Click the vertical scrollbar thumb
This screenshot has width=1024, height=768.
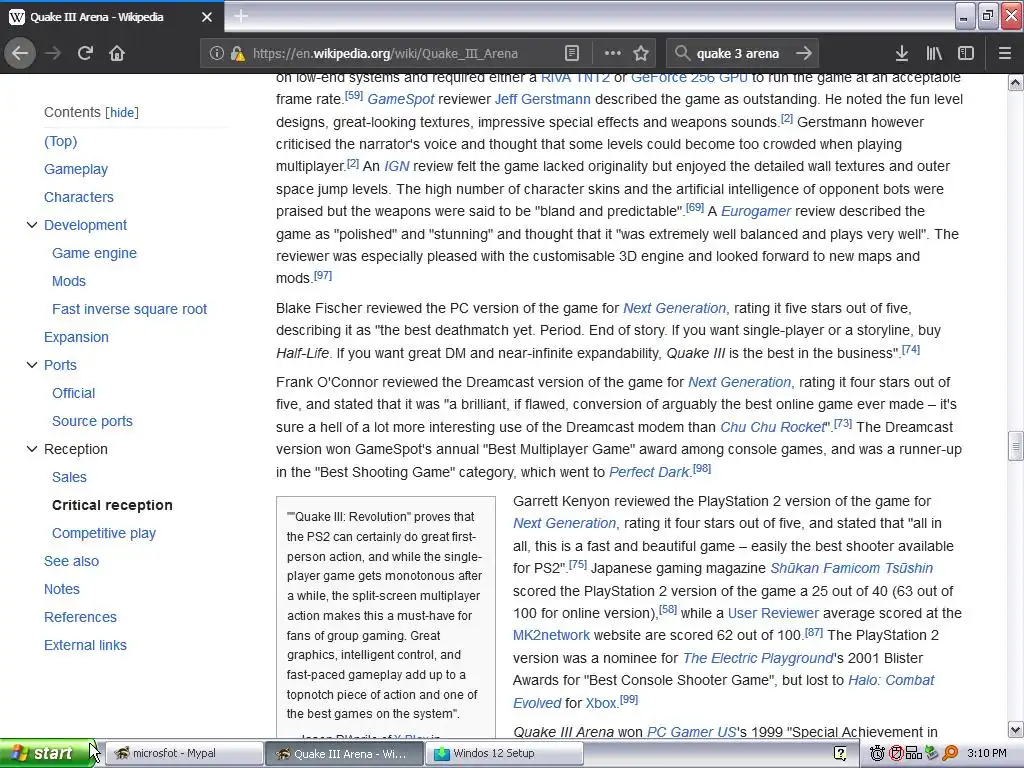1015,447
